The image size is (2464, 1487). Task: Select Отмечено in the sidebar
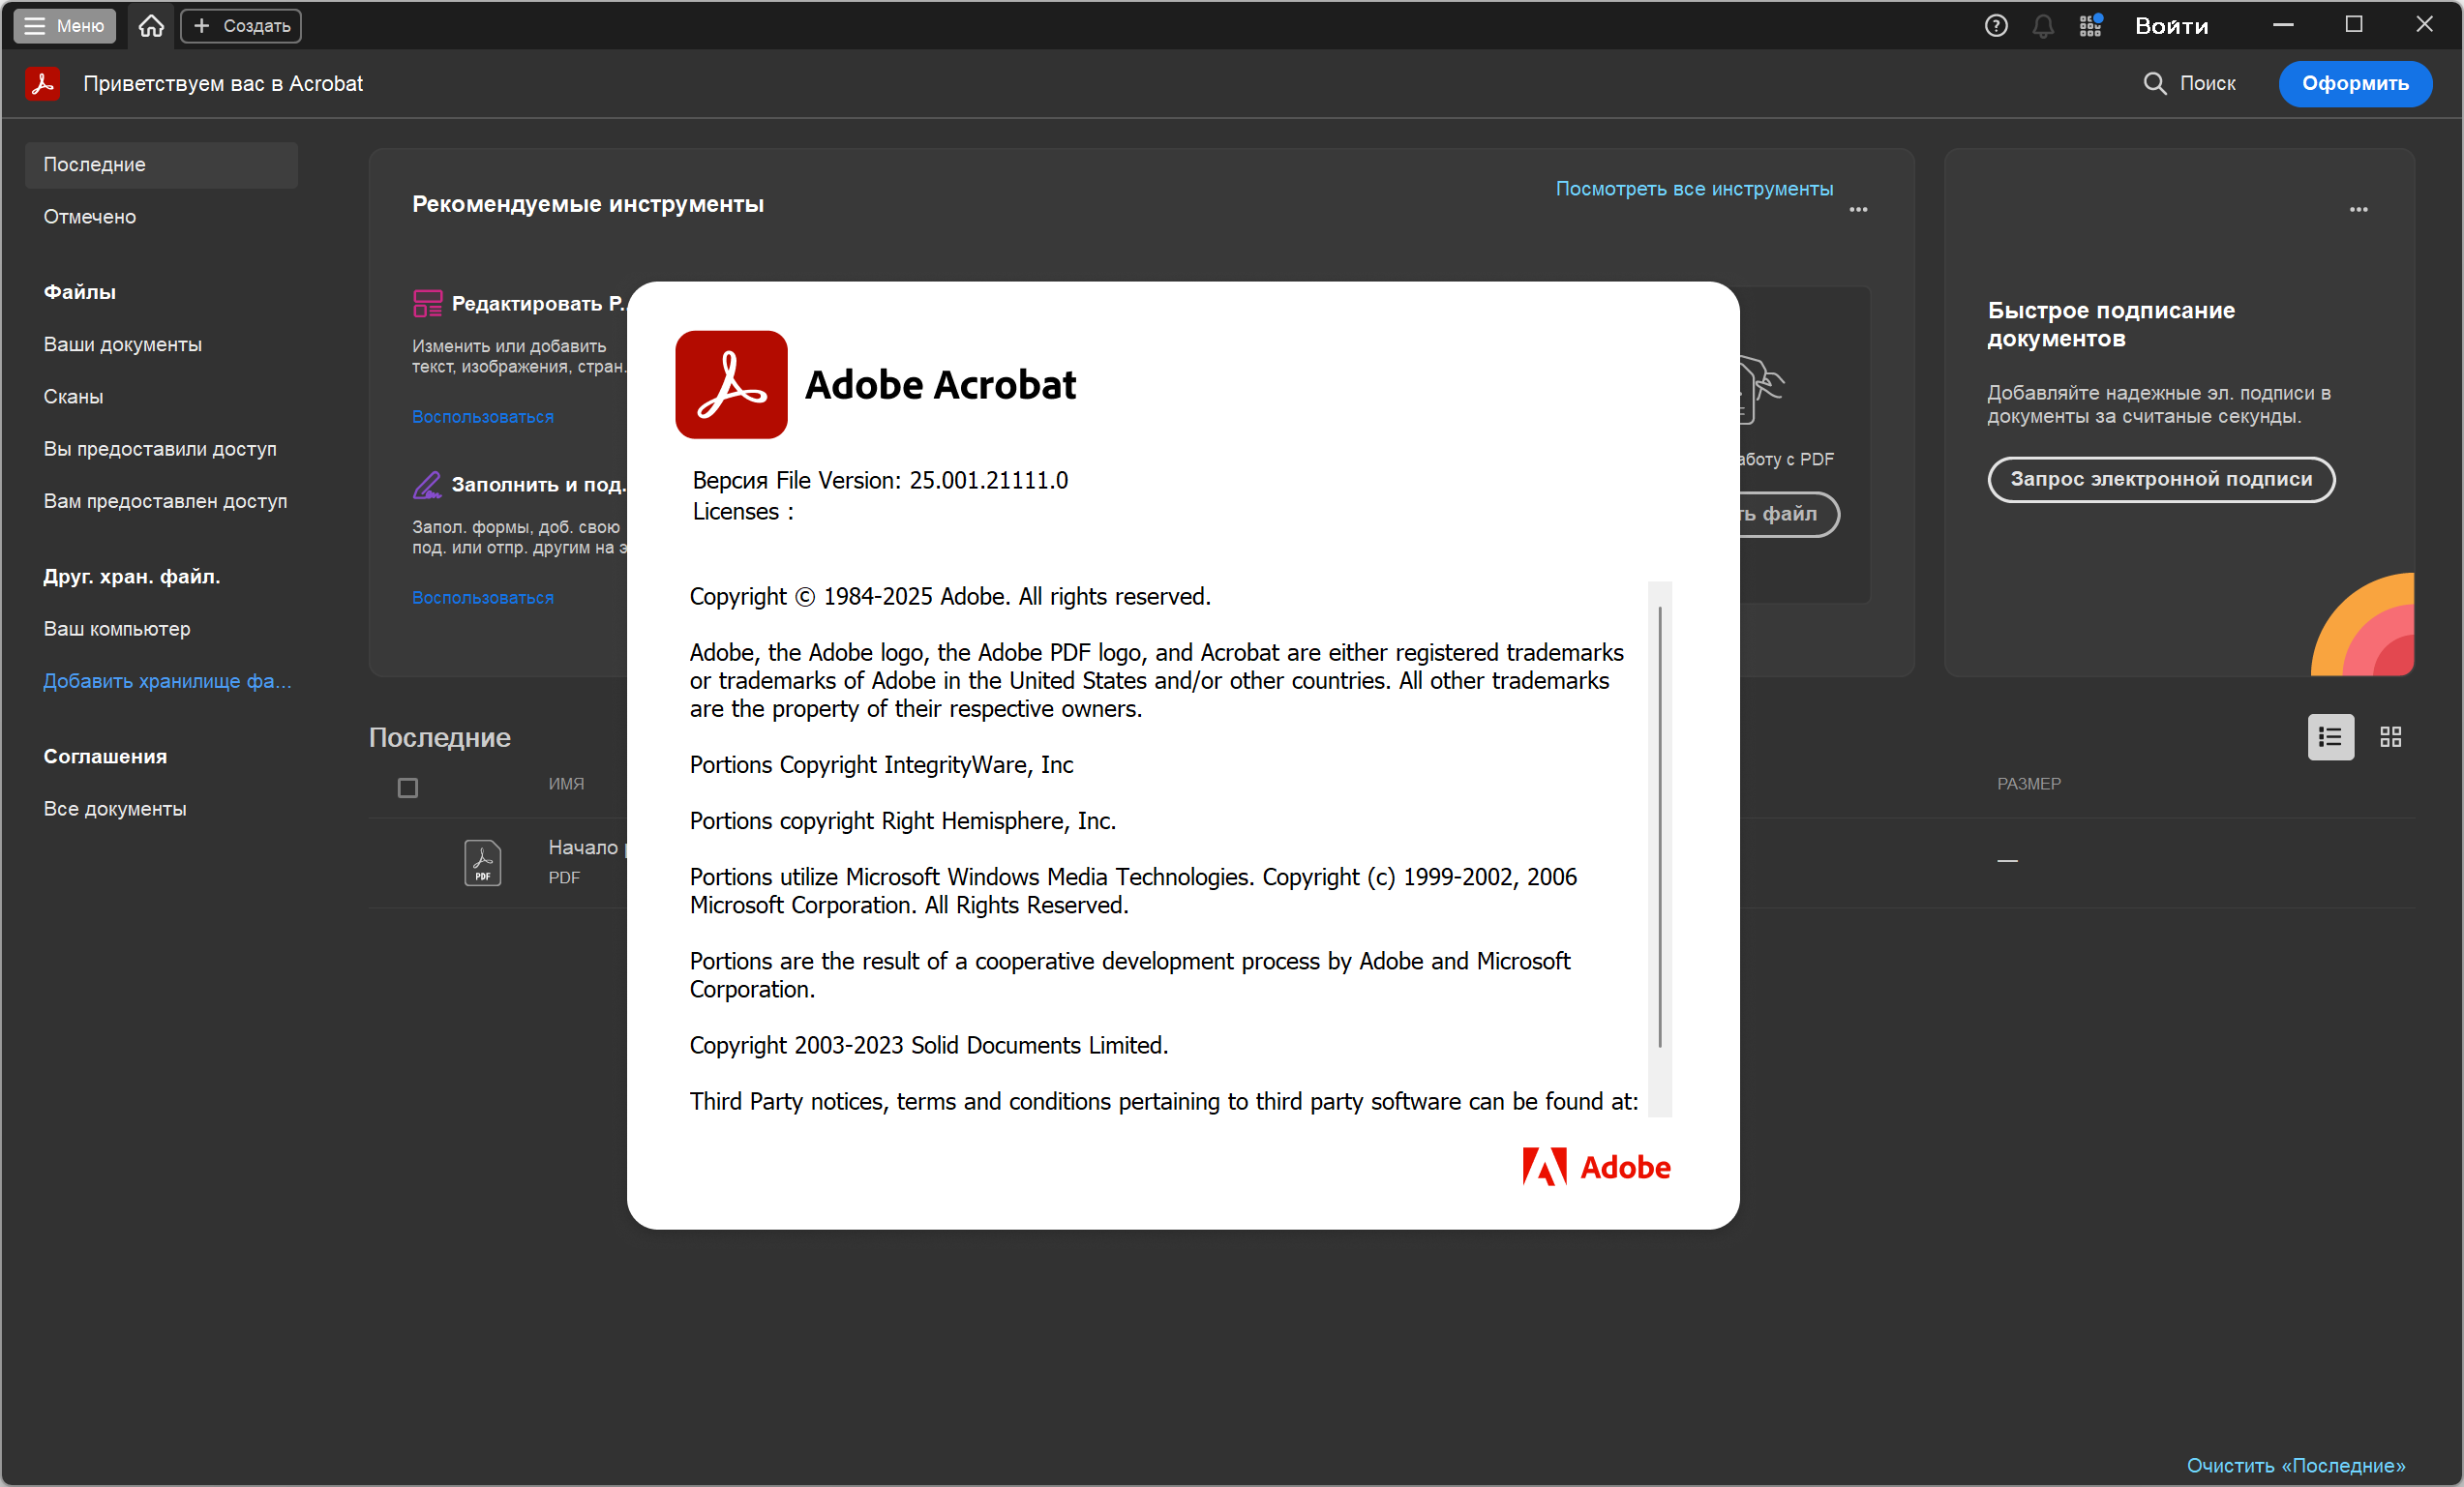point(90,217)
